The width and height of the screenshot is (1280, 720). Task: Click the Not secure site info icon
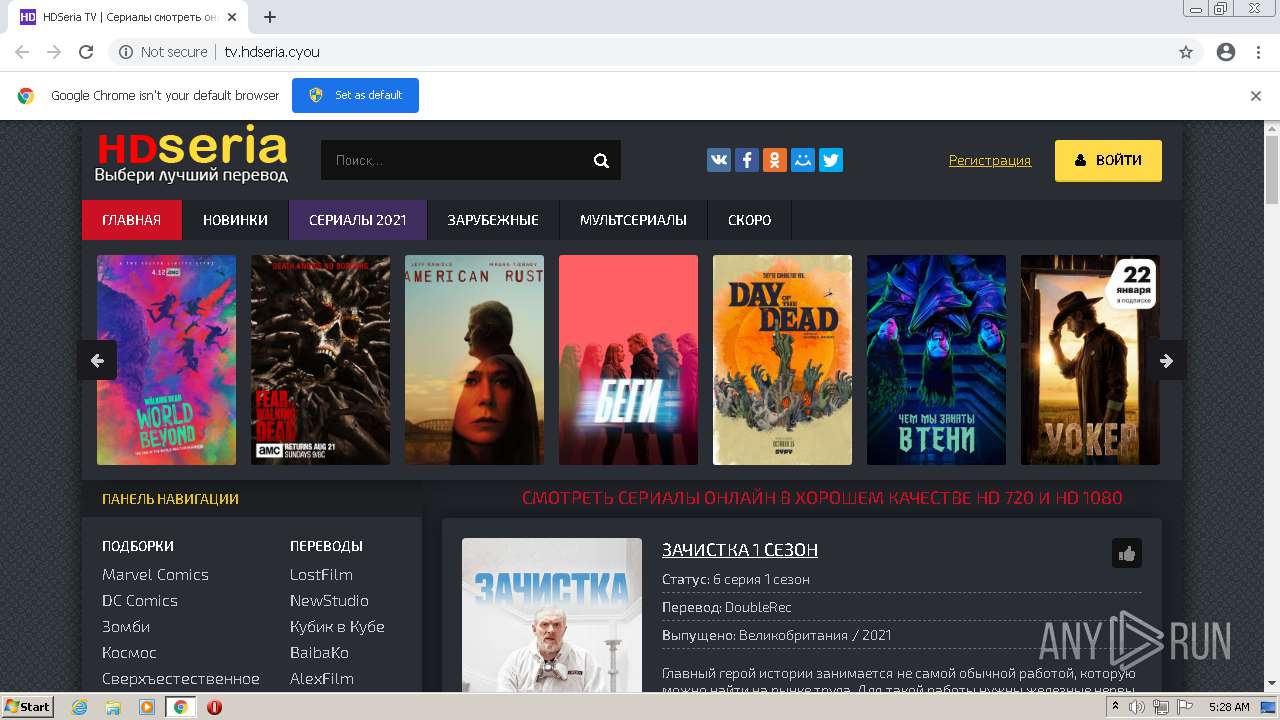126,52
